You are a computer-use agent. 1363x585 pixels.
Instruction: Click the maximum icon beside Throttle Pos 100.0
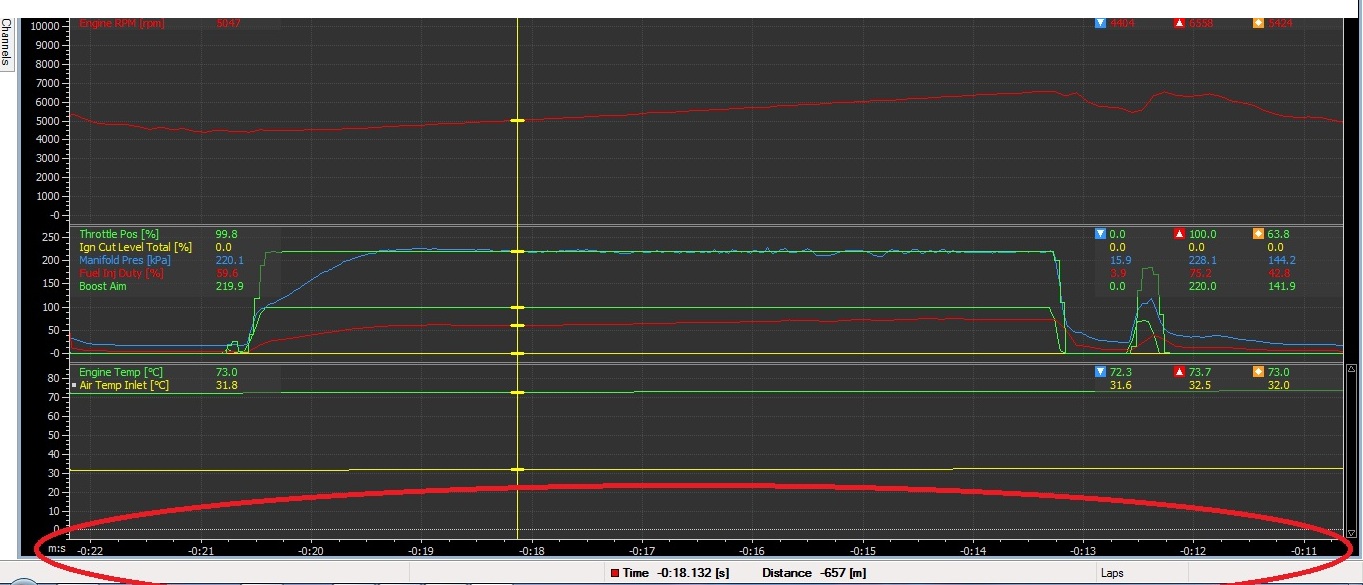(1180, 234)
